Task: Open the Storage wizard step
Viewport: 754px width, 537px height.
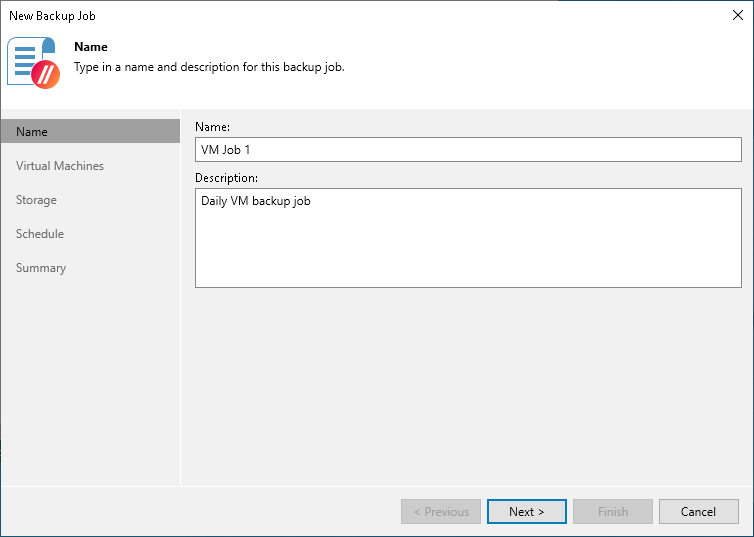Action: (x=37, y=200)
